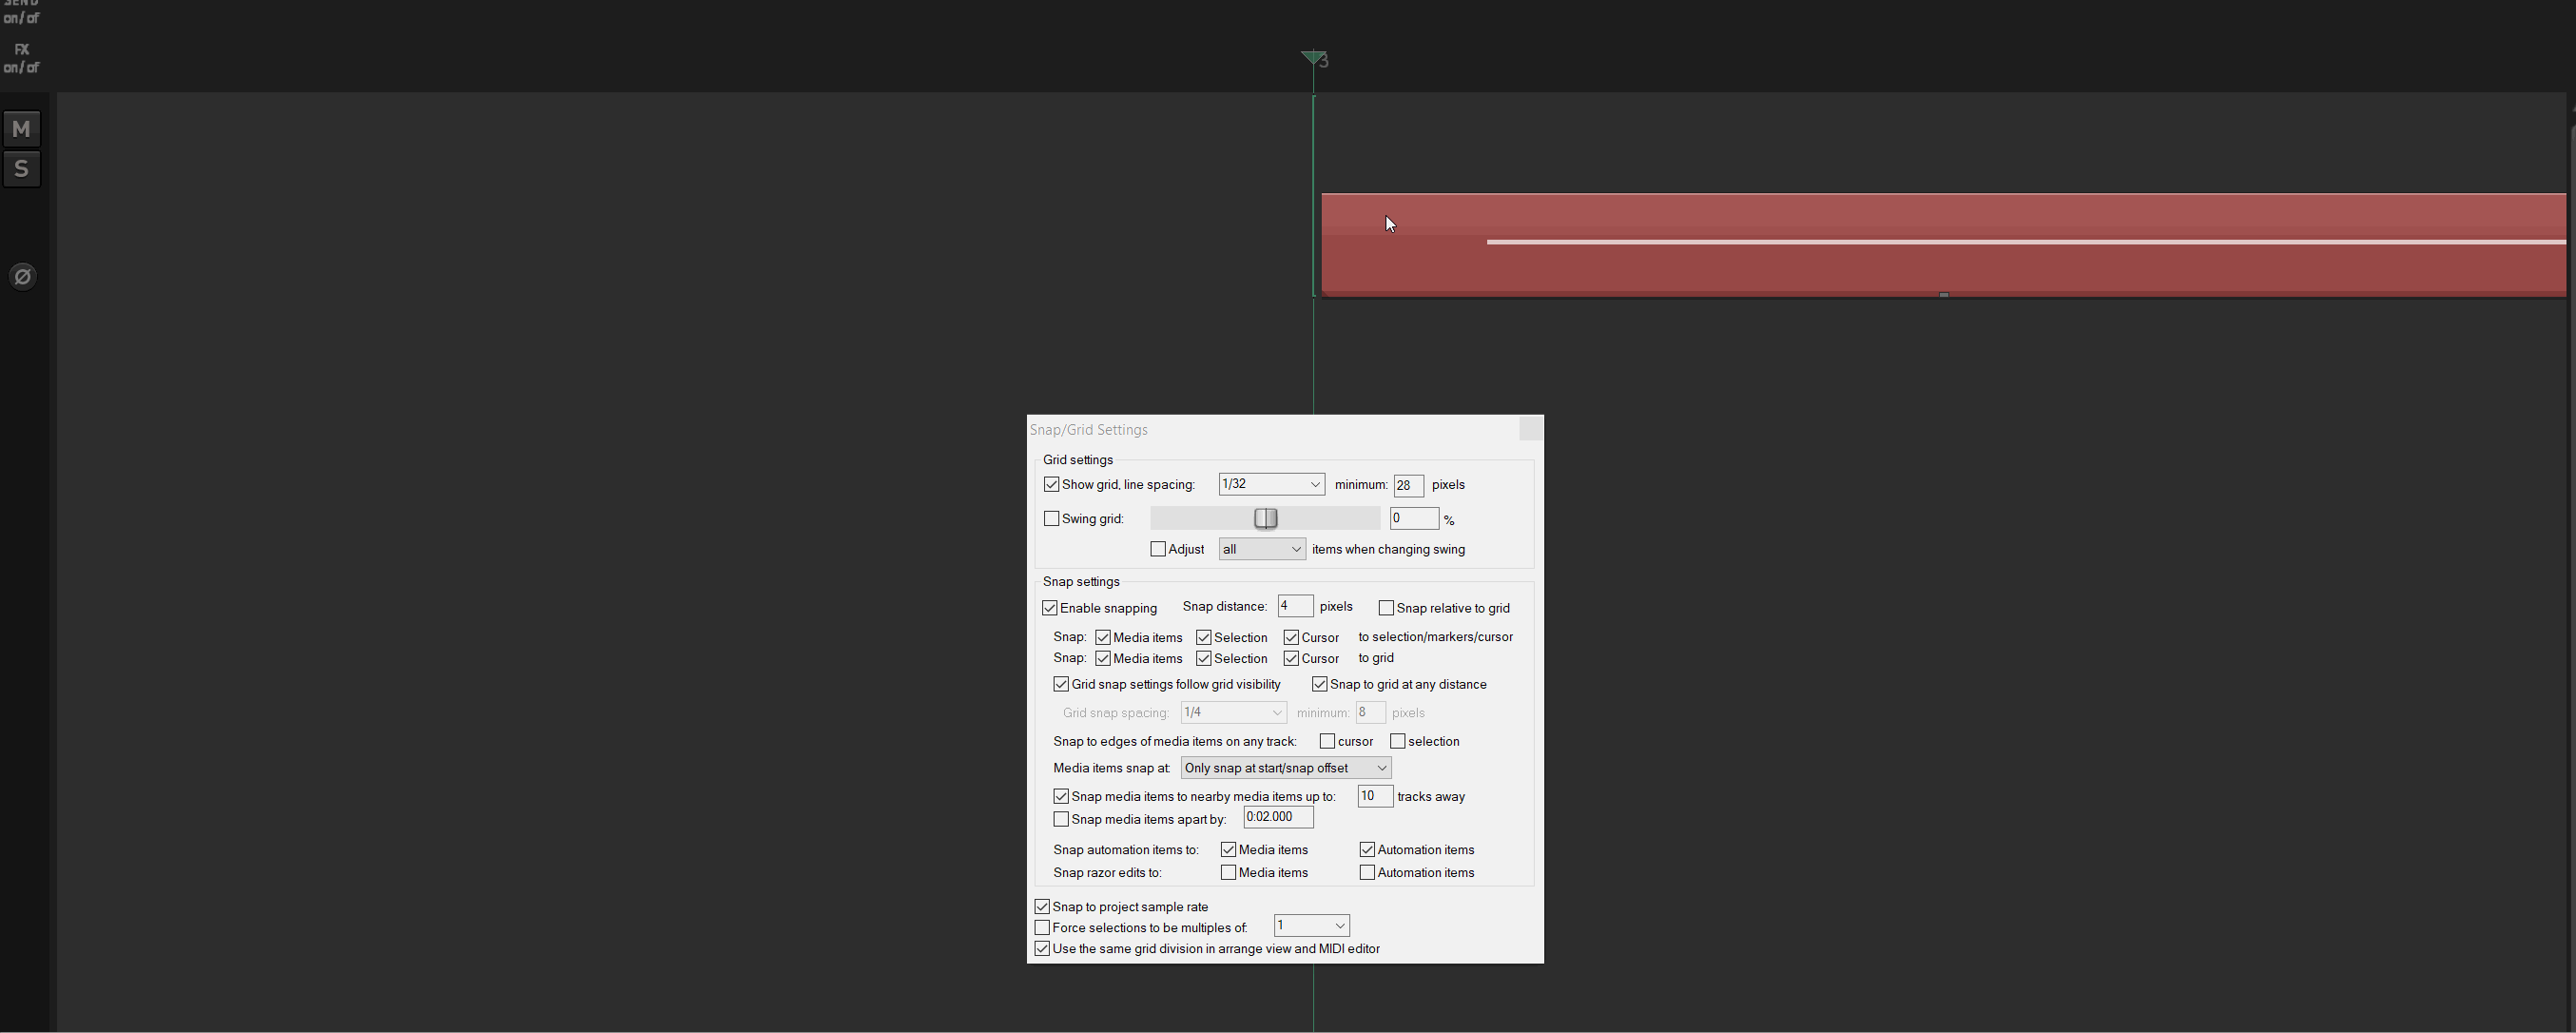
Task: Click the Snap media items apart-by time field
Action: (1277, 817)
